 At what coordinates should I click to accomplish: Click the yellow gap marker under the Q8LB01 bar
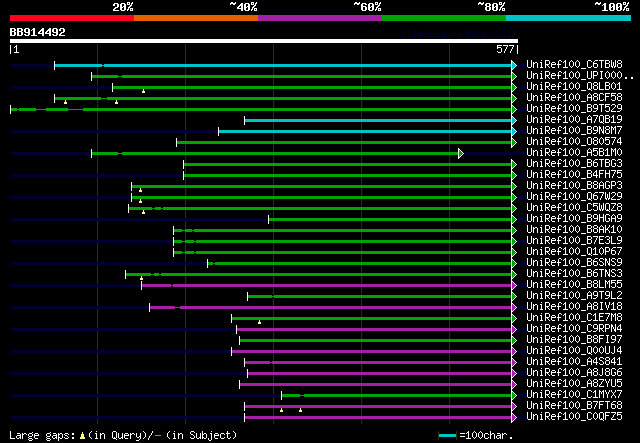click(x=143, y=91)
